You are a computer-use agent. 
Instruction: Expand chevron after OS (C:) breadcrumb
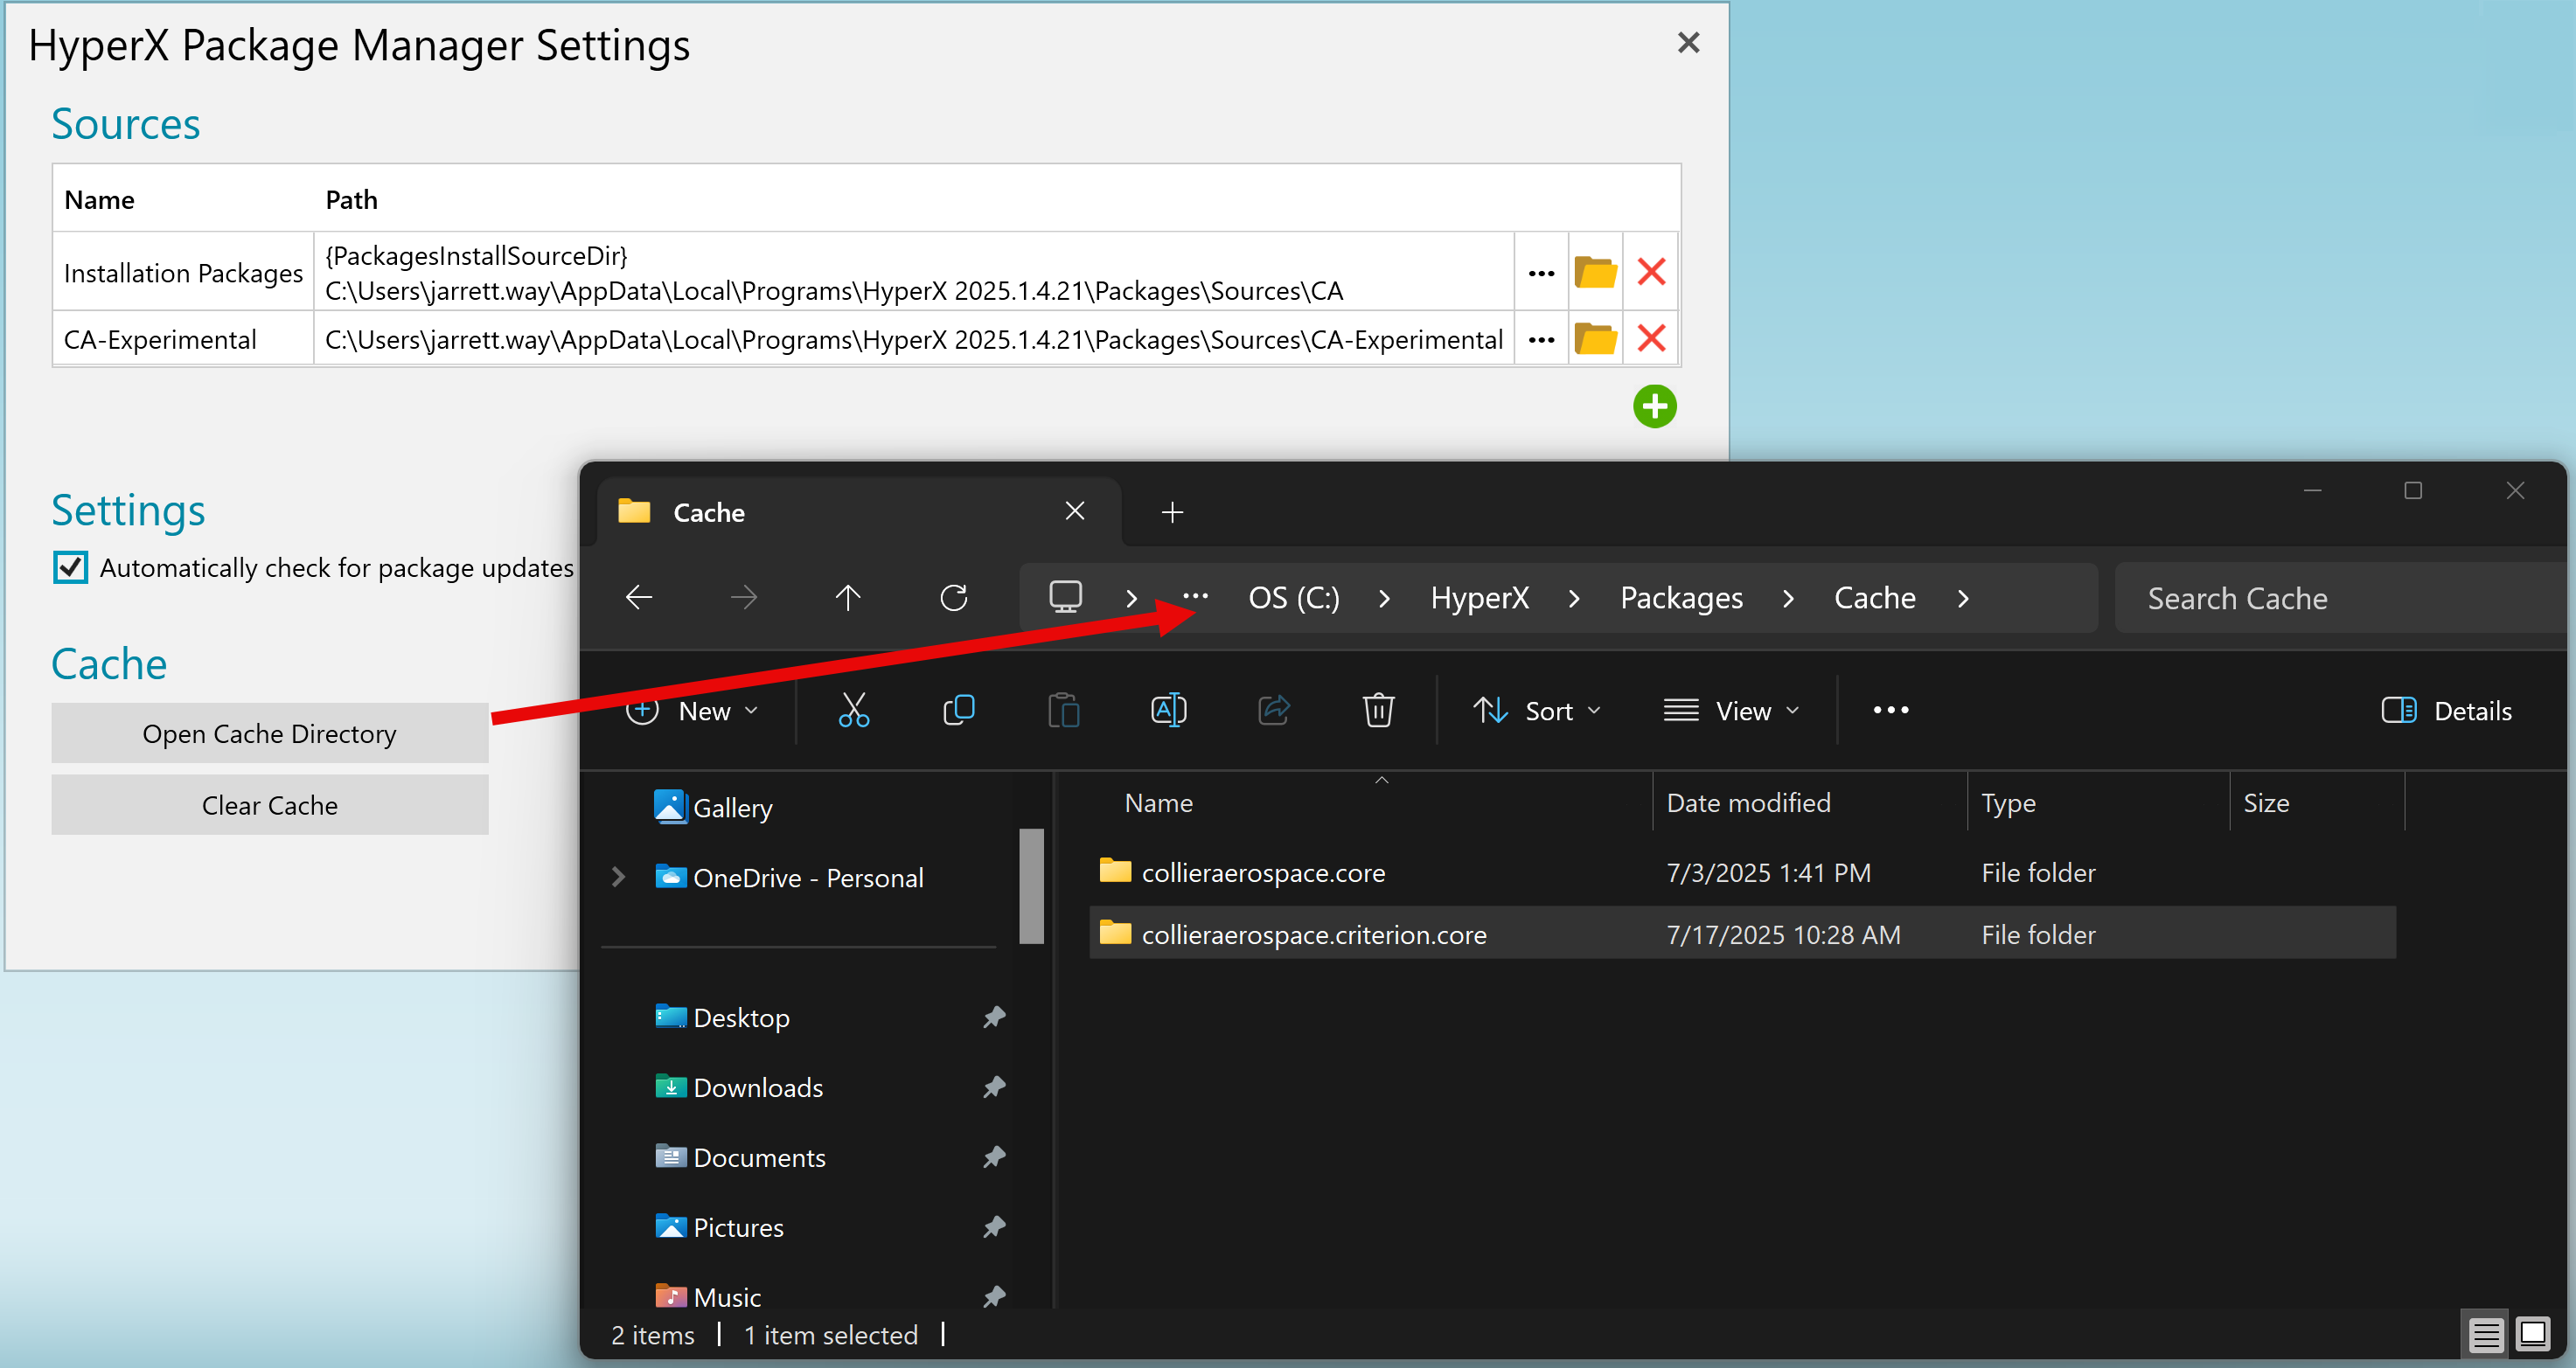tap(1385, 598)
